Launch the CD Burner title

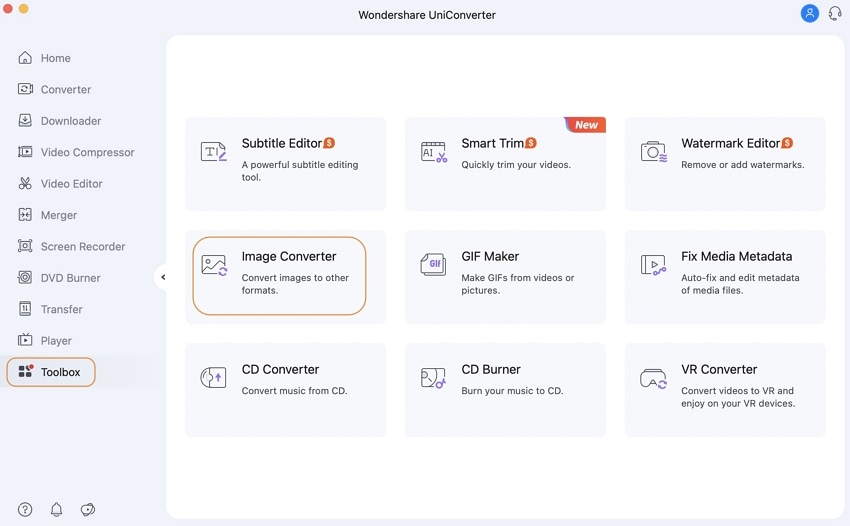(491, 369)
